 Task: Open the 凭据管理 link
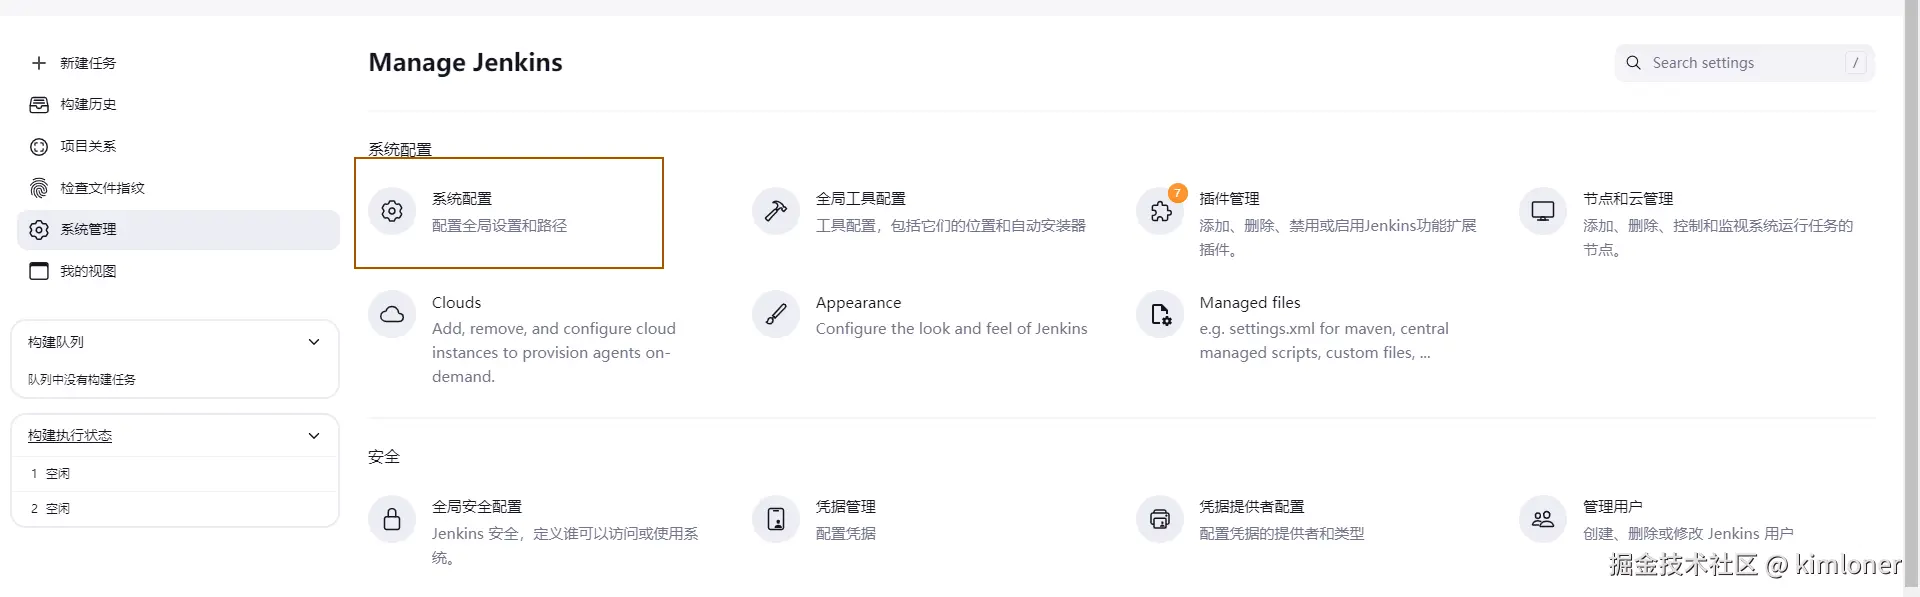pyautogui.click(x=846, y=507)
